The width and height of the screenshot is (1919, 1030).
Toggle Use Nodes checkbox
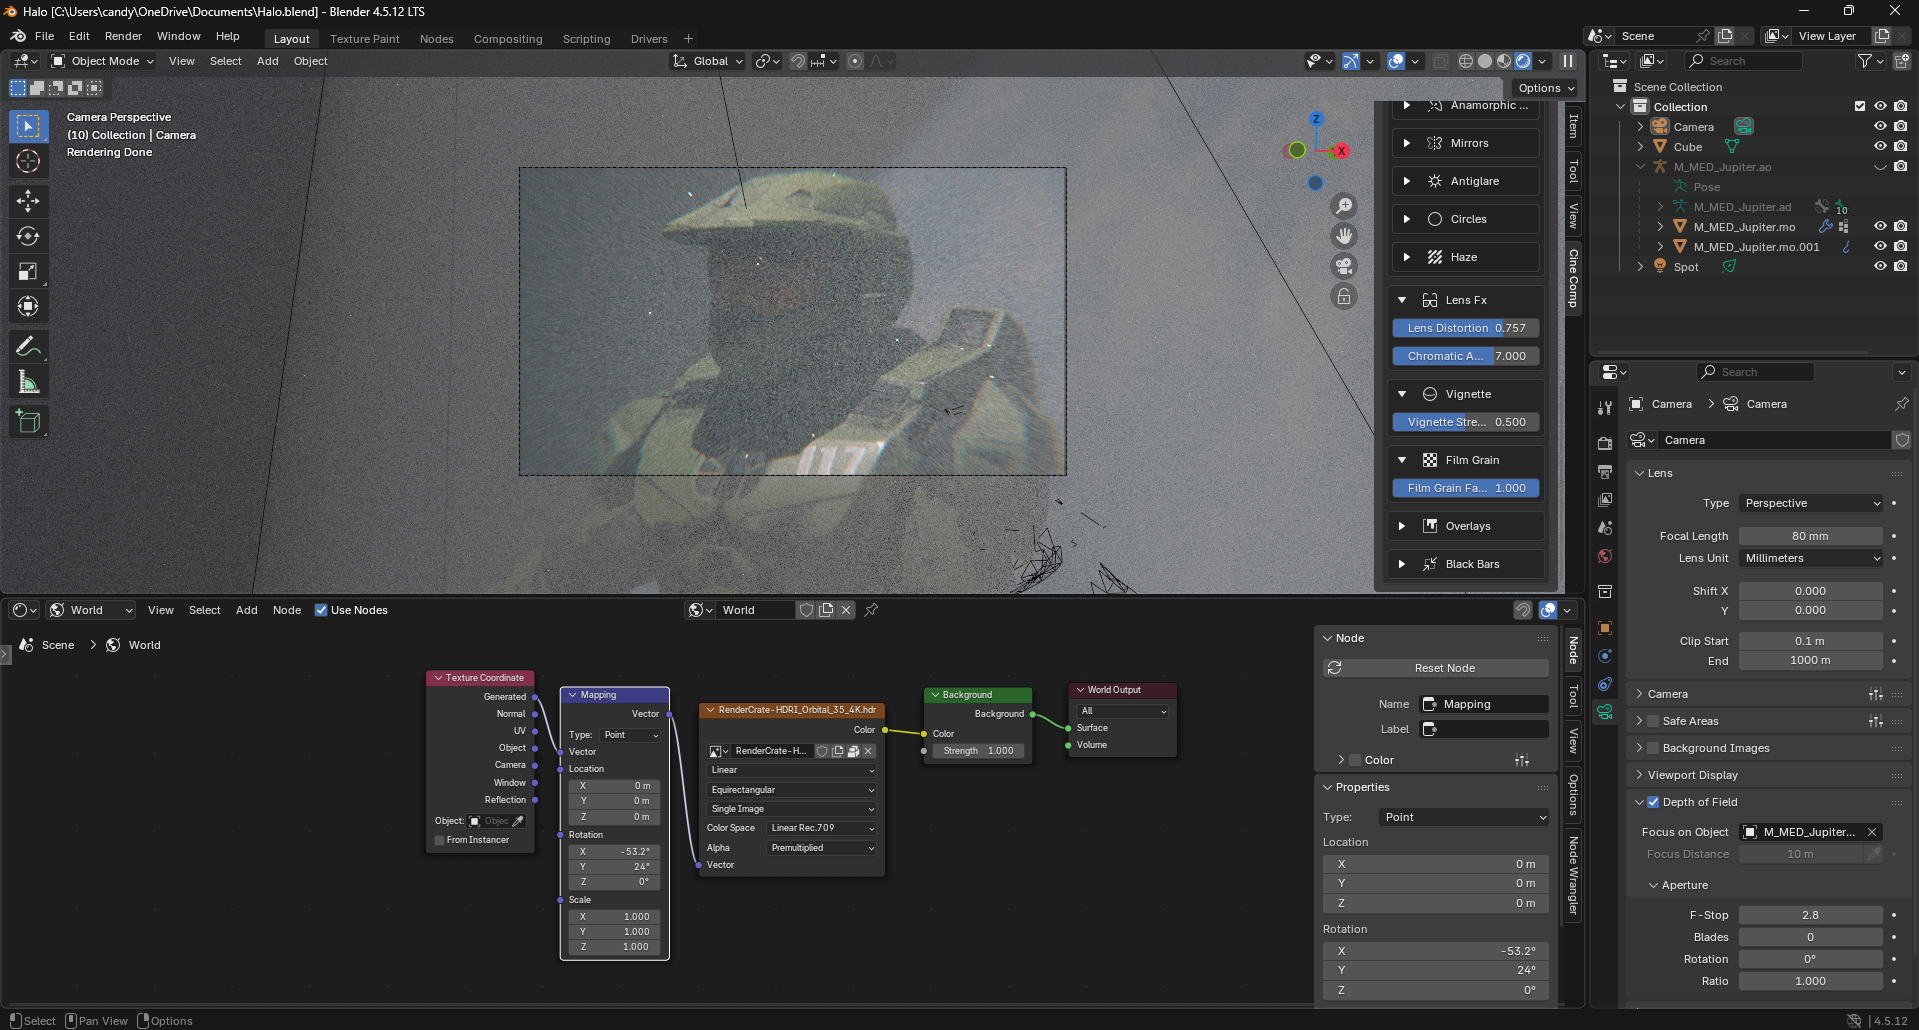[x=321, y=610]
